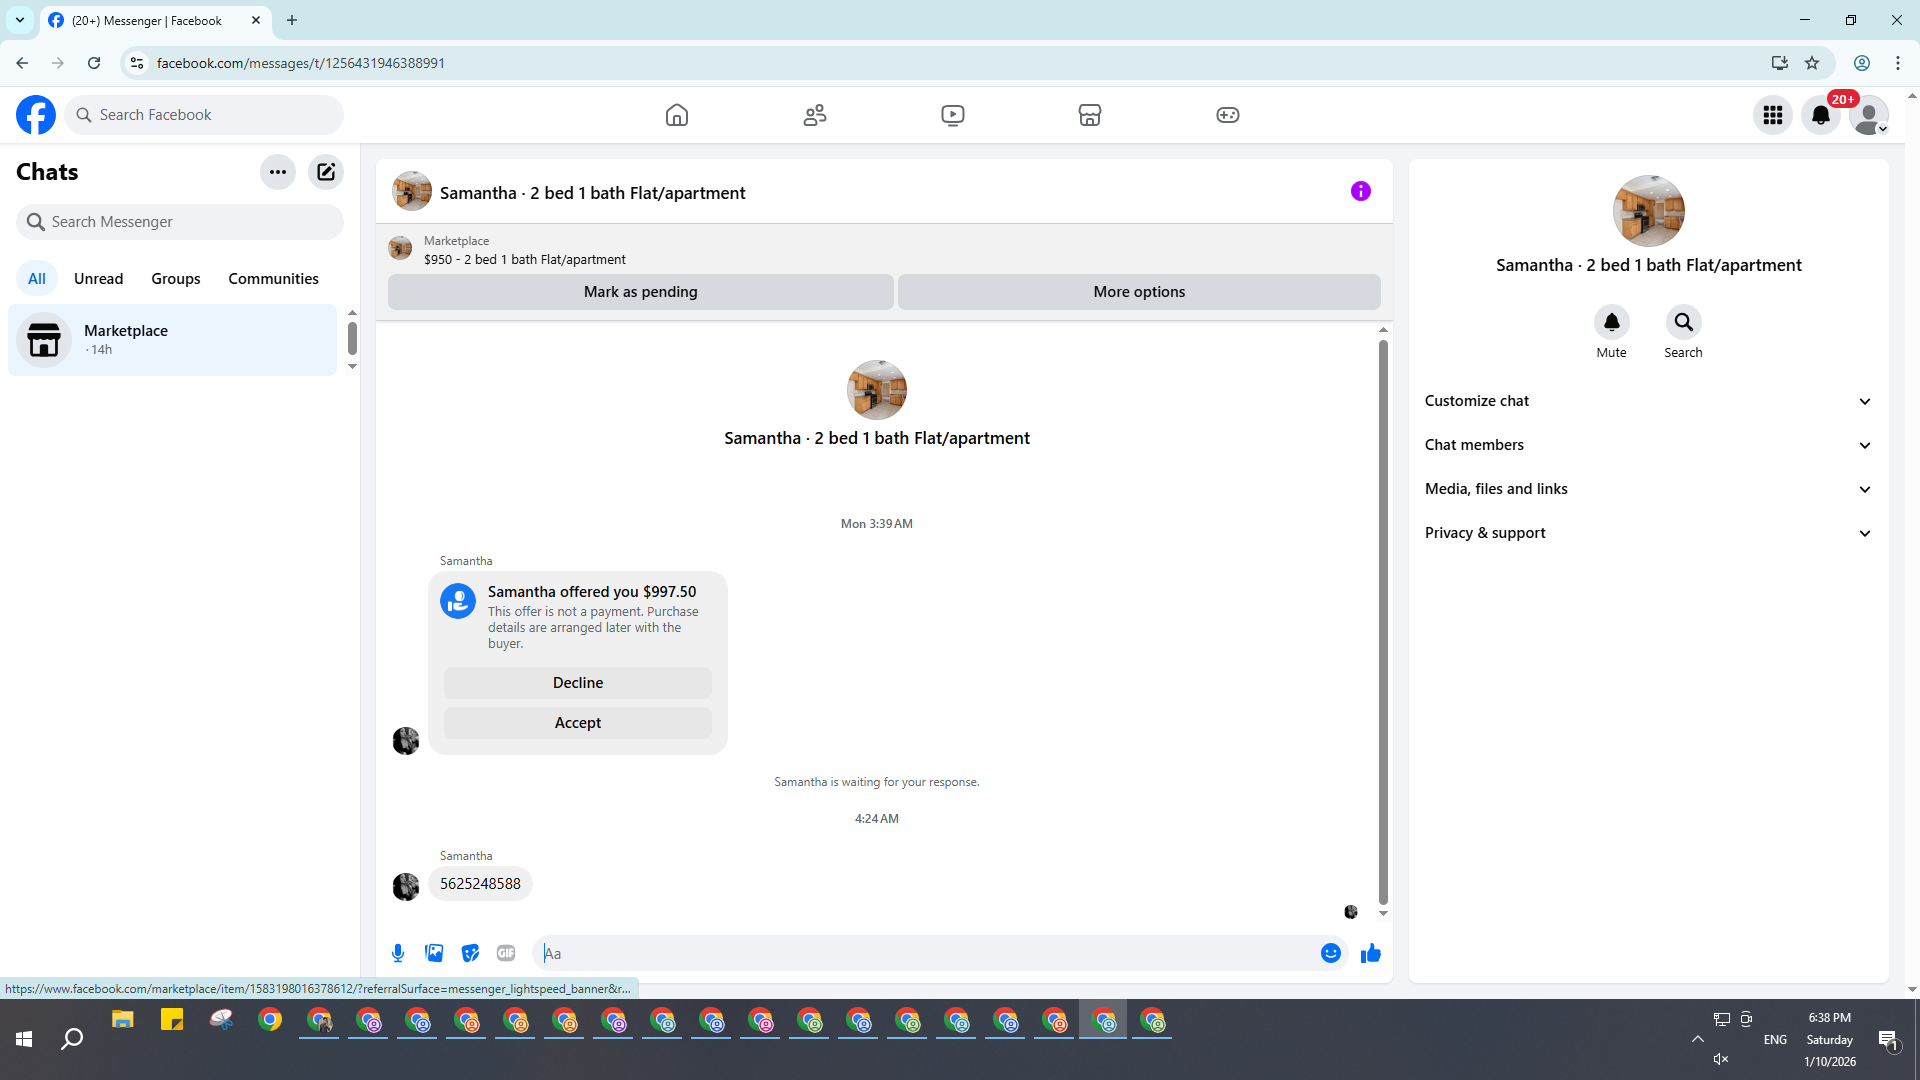1920x1080 pixels.
Task: Toggle the purple conversation information button
Action: pyautogui.click(x=1360, y=191)
